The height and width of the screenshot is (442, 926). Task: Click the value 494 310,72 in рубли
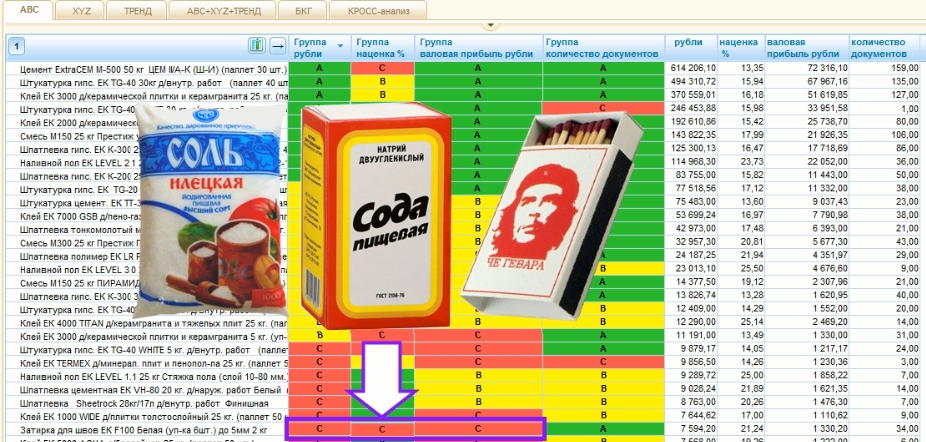(694, 81)
